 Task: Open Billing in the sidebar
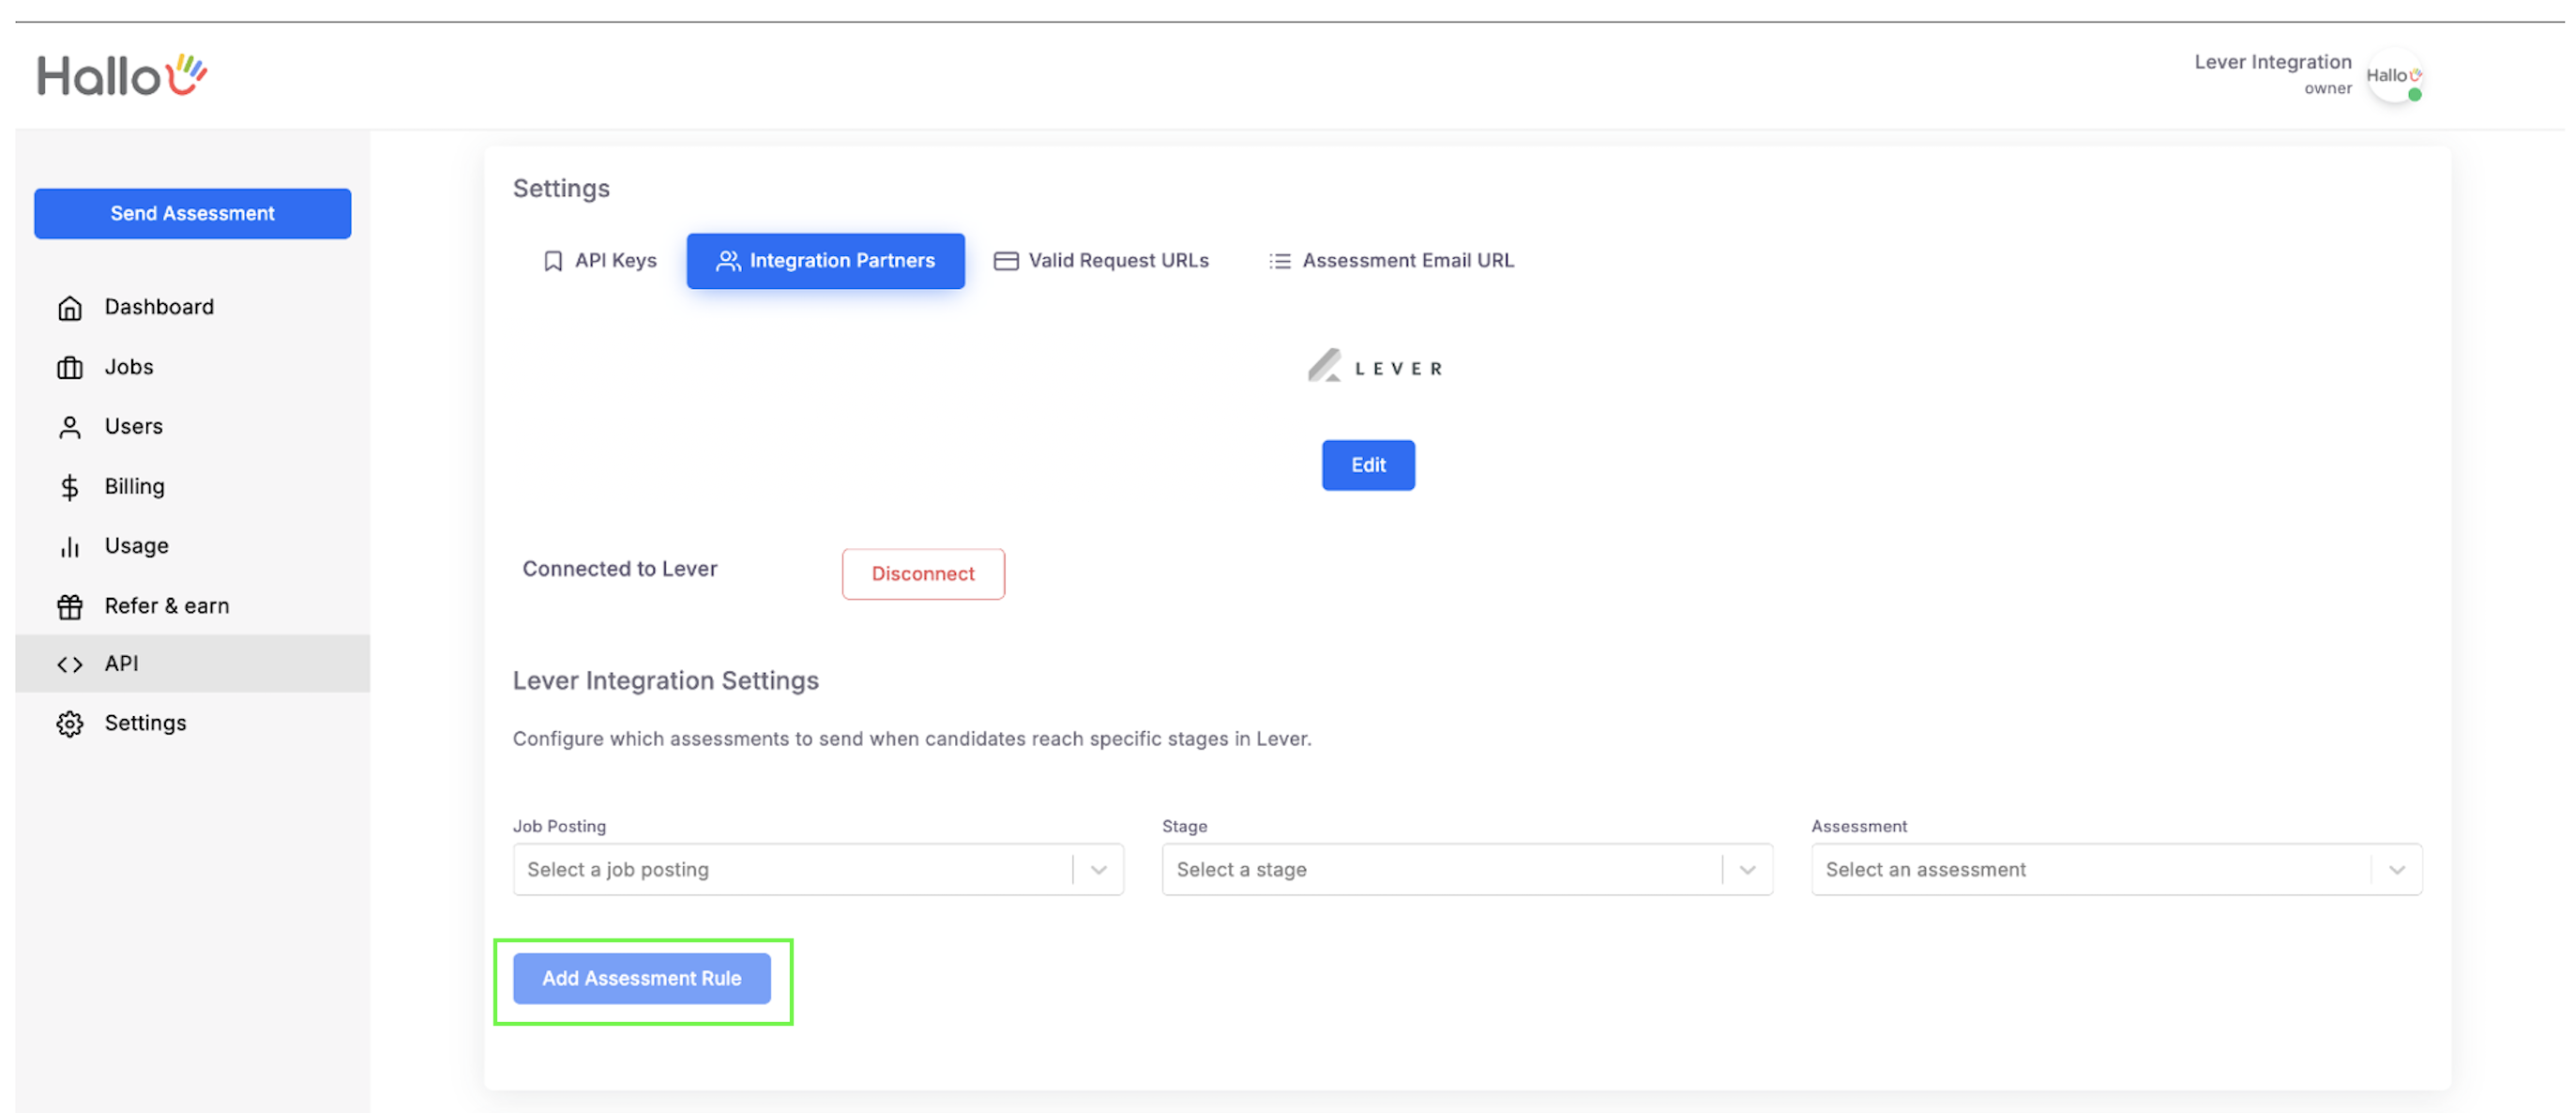pos(192,487)
